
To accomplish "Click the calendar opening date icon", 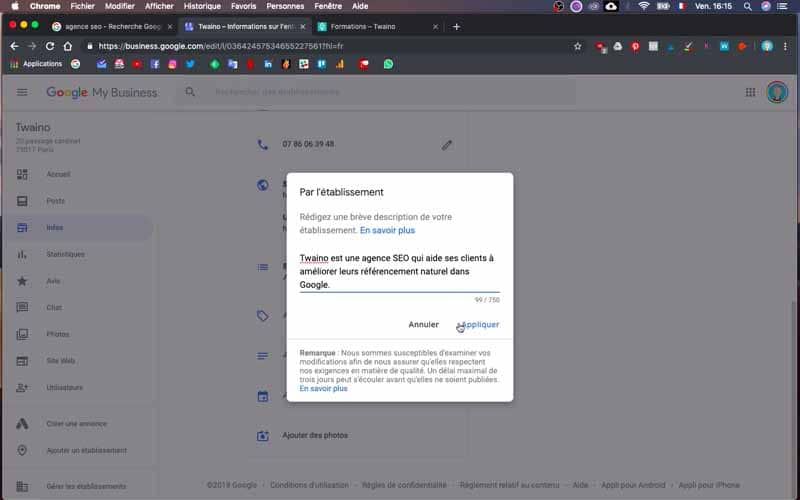I will 262,396.
